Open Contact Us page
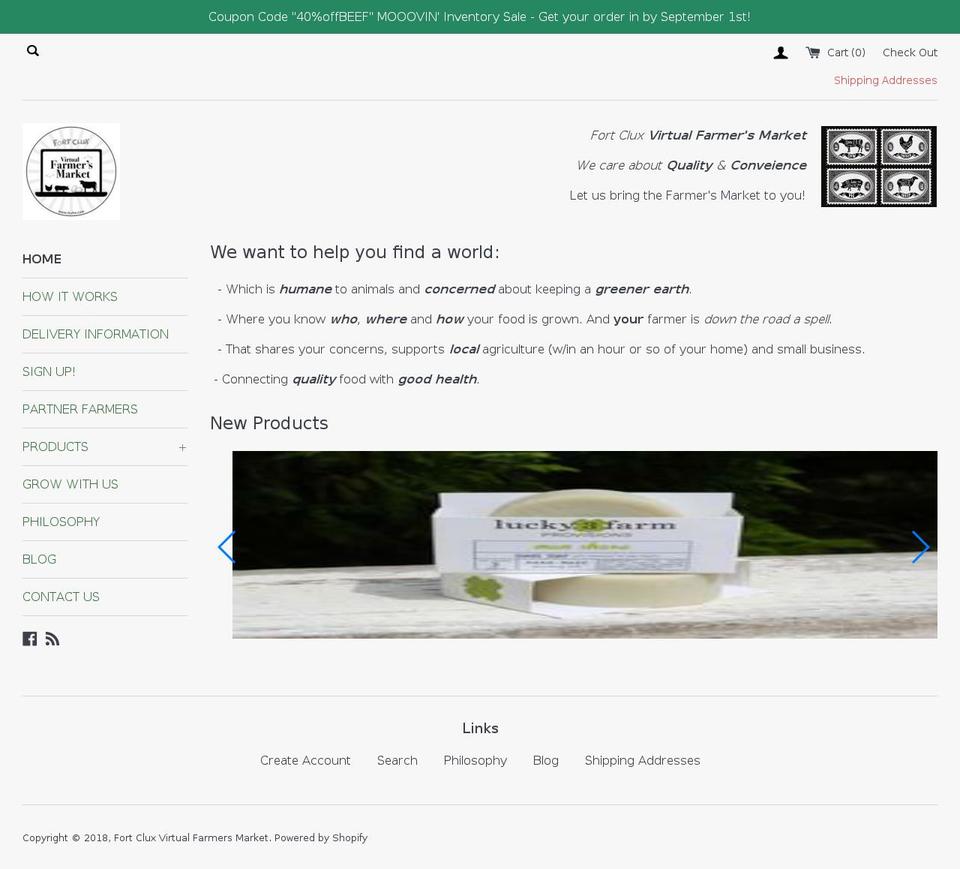Image resolution: width=960 pixels, height=869 pixels. [61, 596]
